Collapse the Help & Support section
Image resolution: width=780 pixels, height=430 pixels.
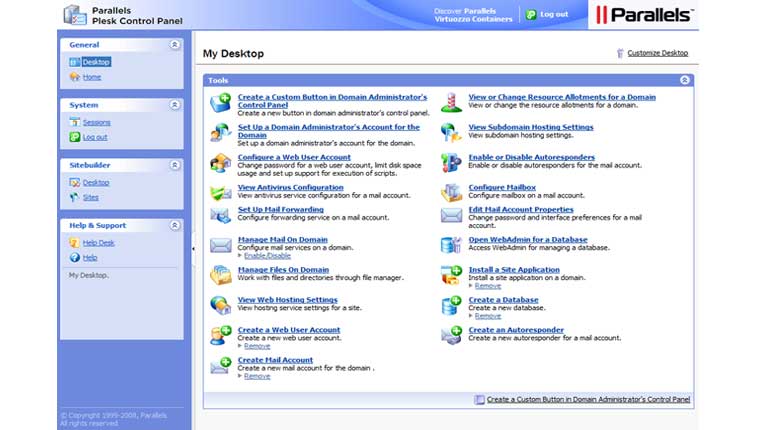pyautogui.click(x=175, y=225)
